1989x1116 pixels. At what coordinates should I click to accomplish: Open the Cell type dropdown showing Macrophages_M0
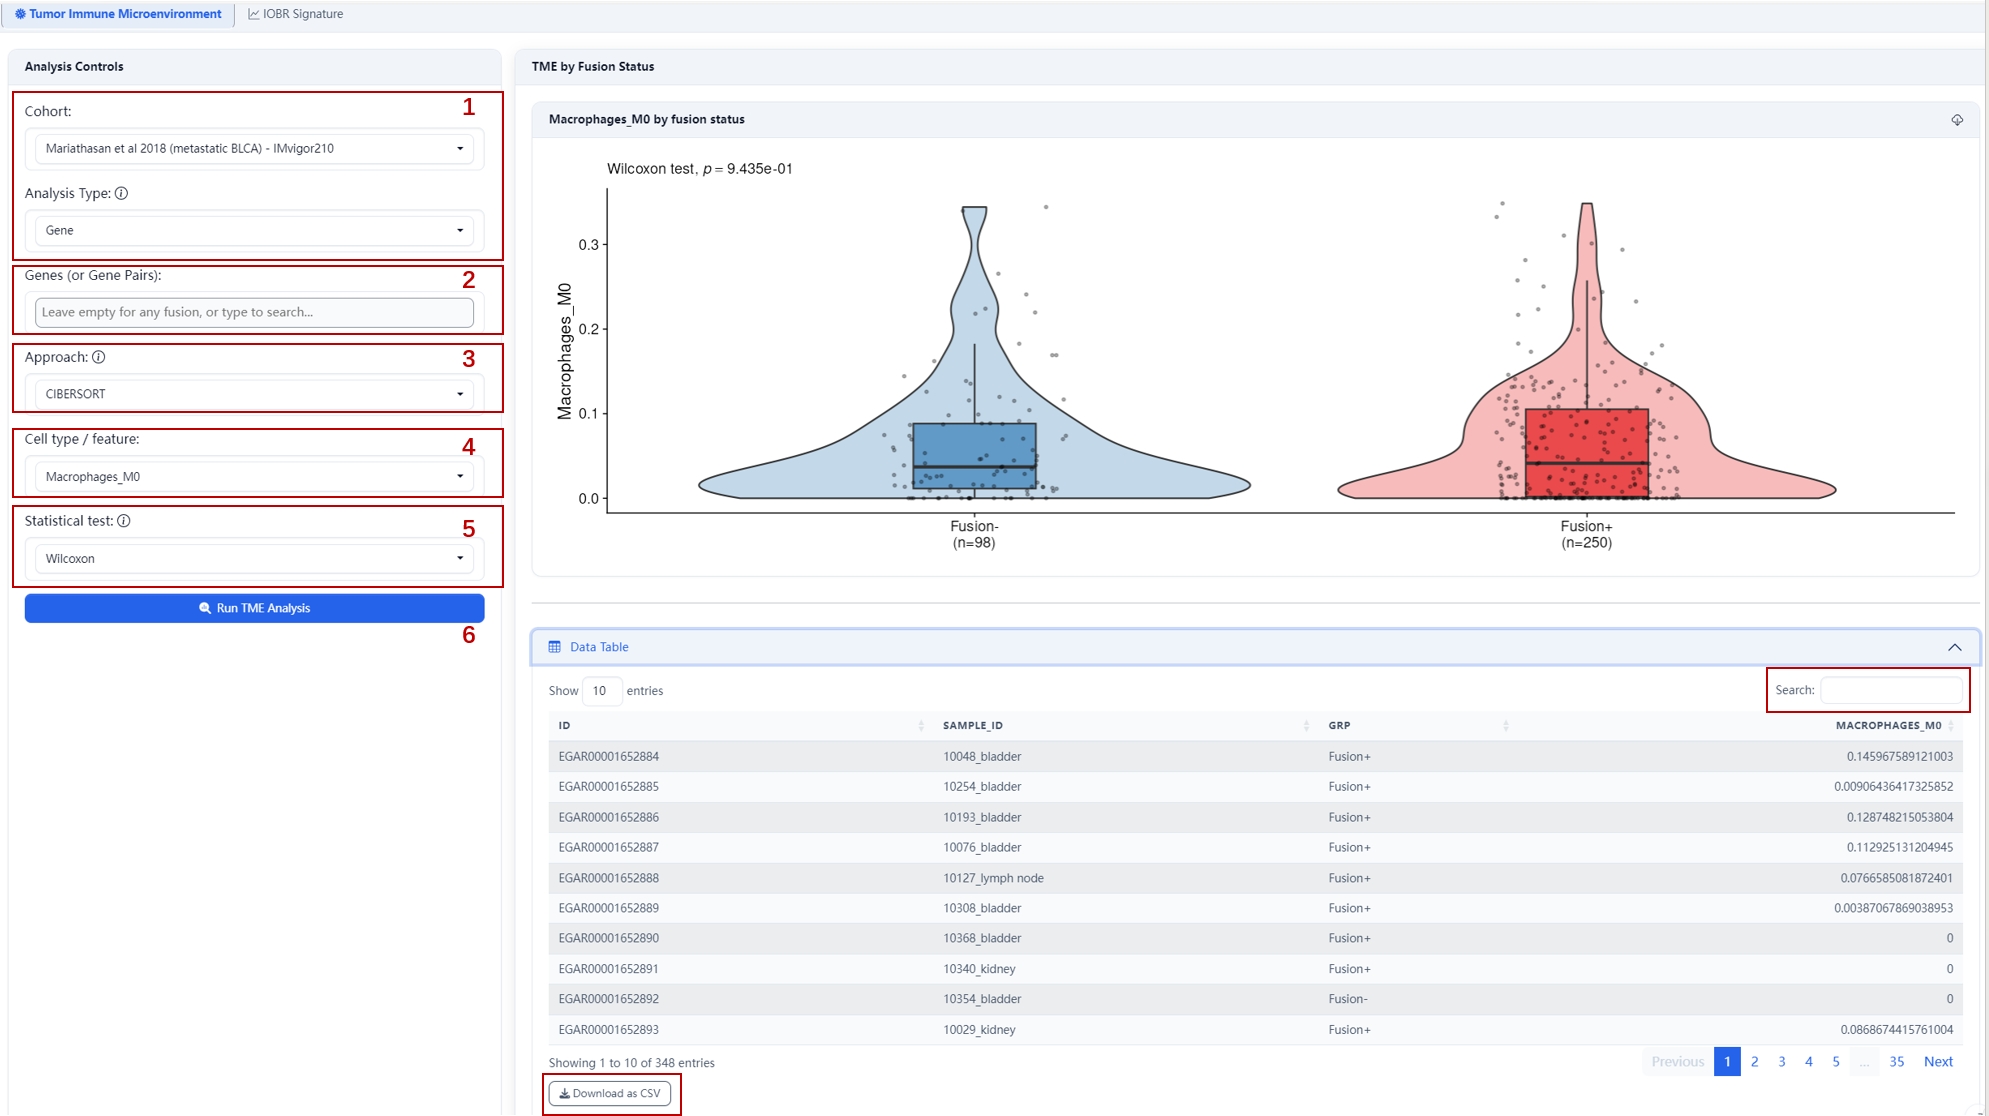pyautogui.click(x=254, y=476)
